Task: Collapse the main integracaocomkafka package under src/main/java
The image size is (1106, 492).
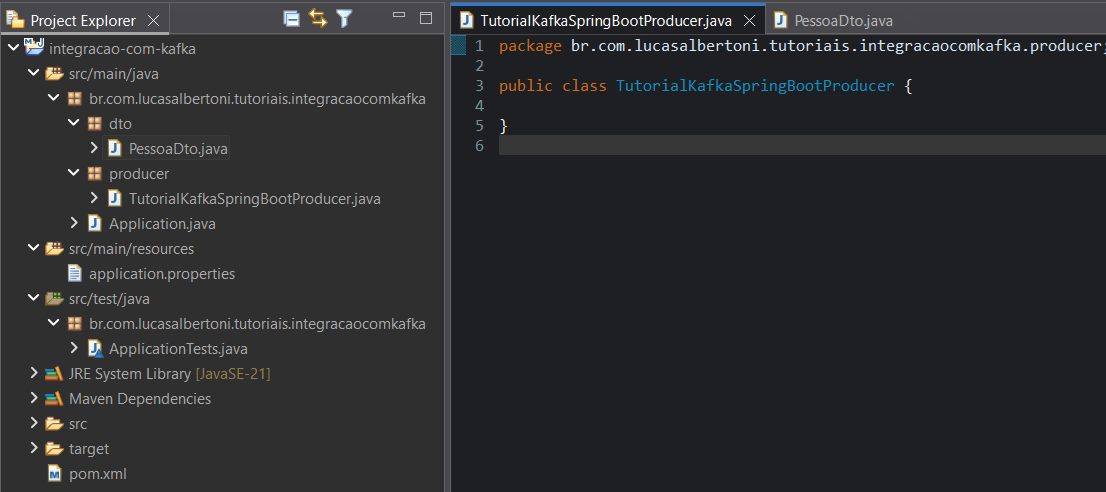Action: (54, 99)
